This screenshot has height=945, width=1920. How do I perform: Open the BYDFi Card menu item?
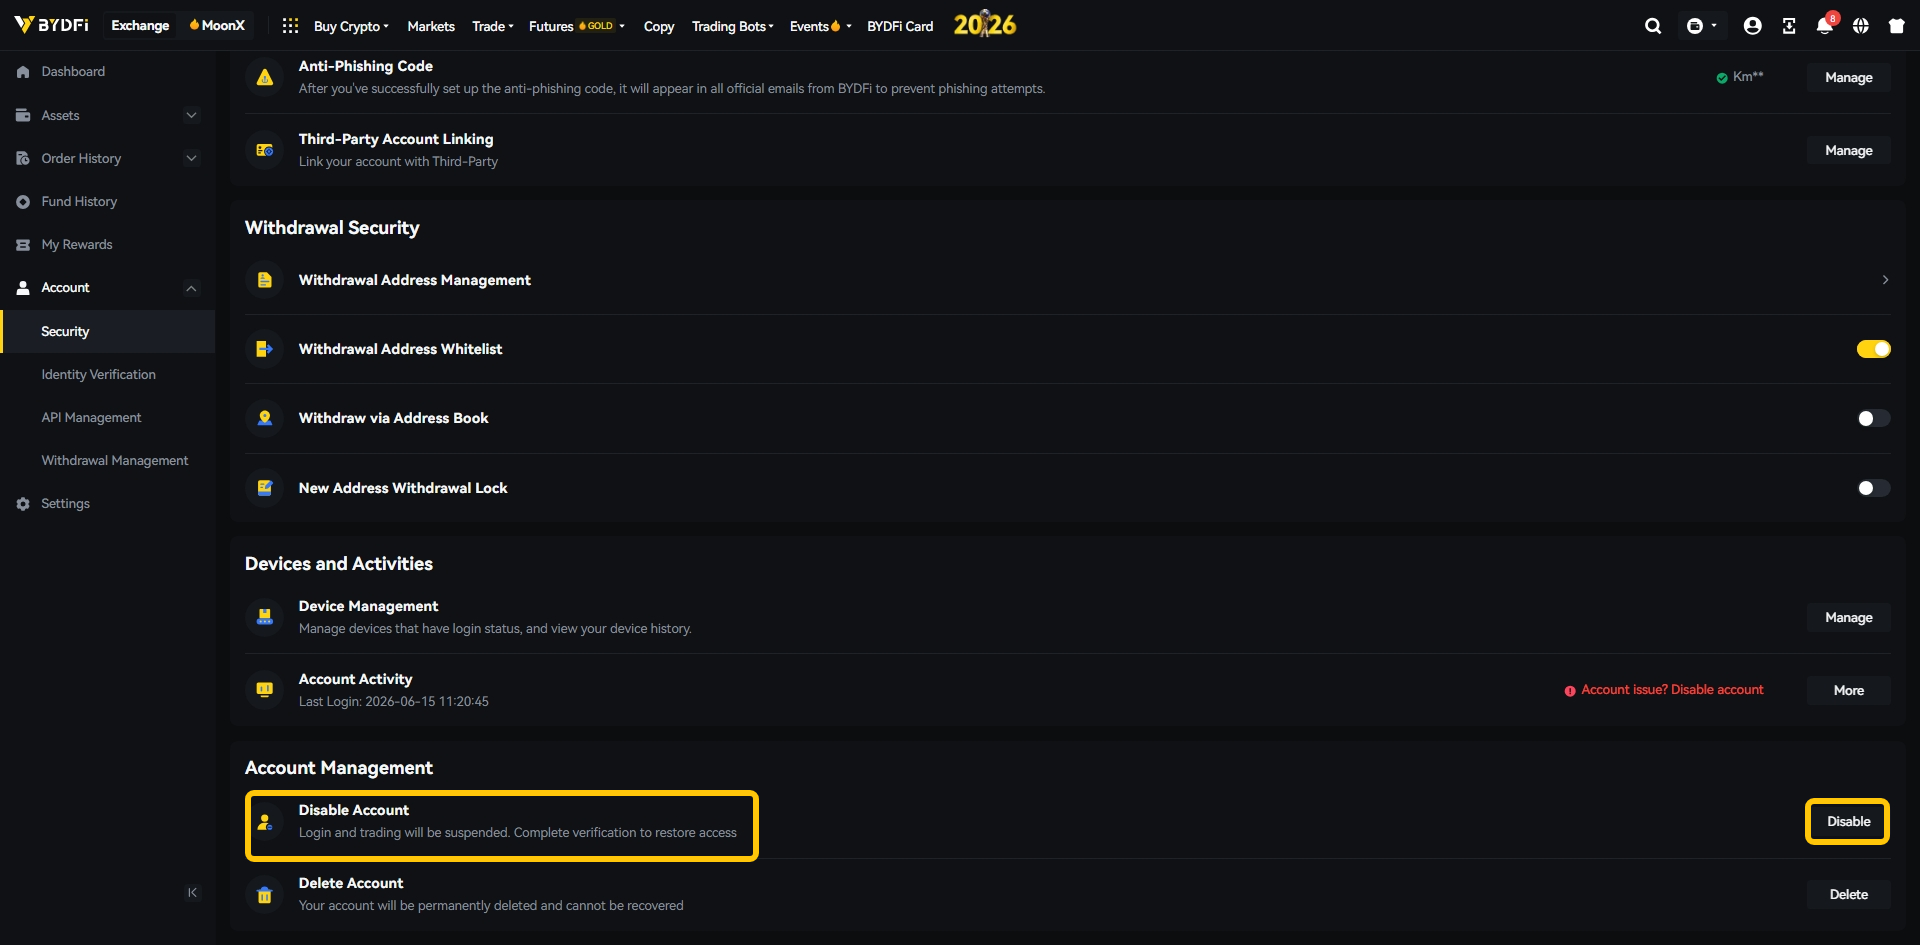(x=900, y=26)
